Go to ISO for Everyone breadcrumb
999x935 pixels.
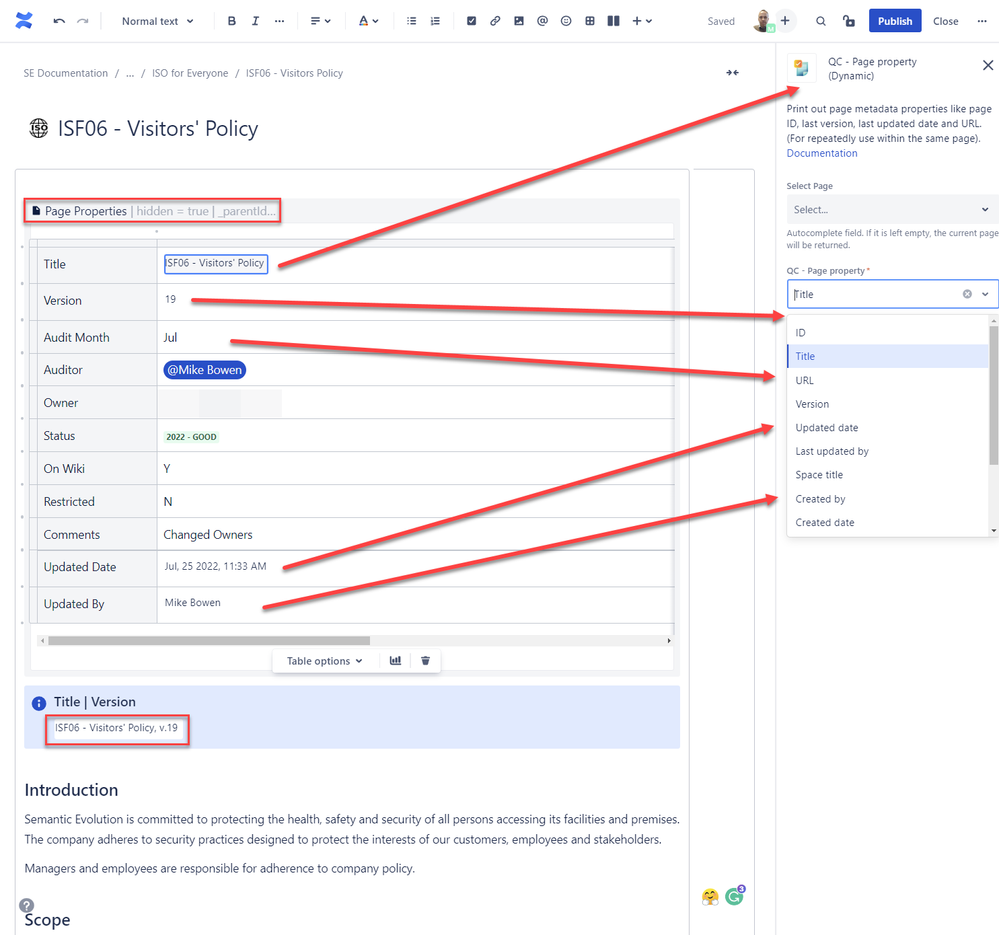[x=190, y=73]
